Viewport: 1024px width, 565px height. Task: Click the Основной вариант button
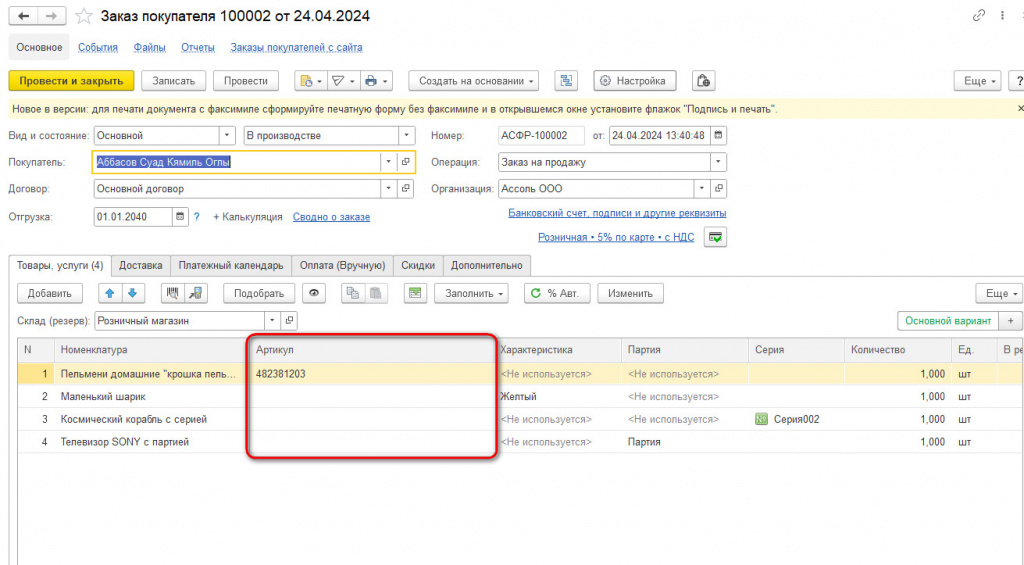[948, 321]
